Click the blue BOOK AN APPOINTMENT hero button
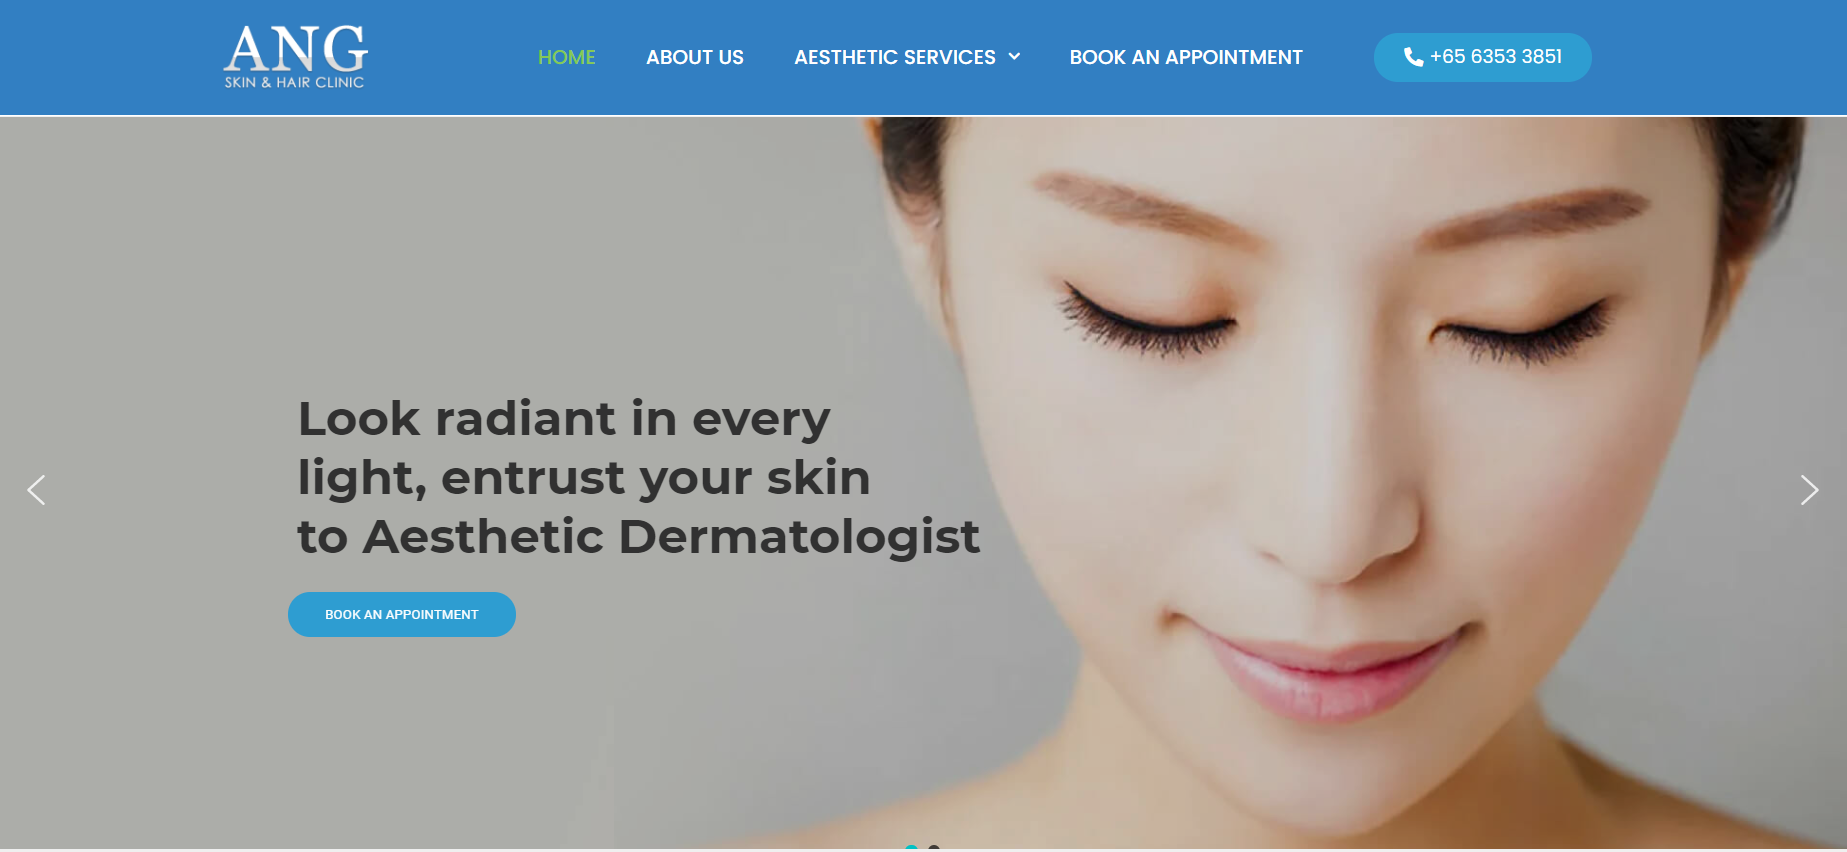Viewport: 1847px width, 852px height. (402, 614)
